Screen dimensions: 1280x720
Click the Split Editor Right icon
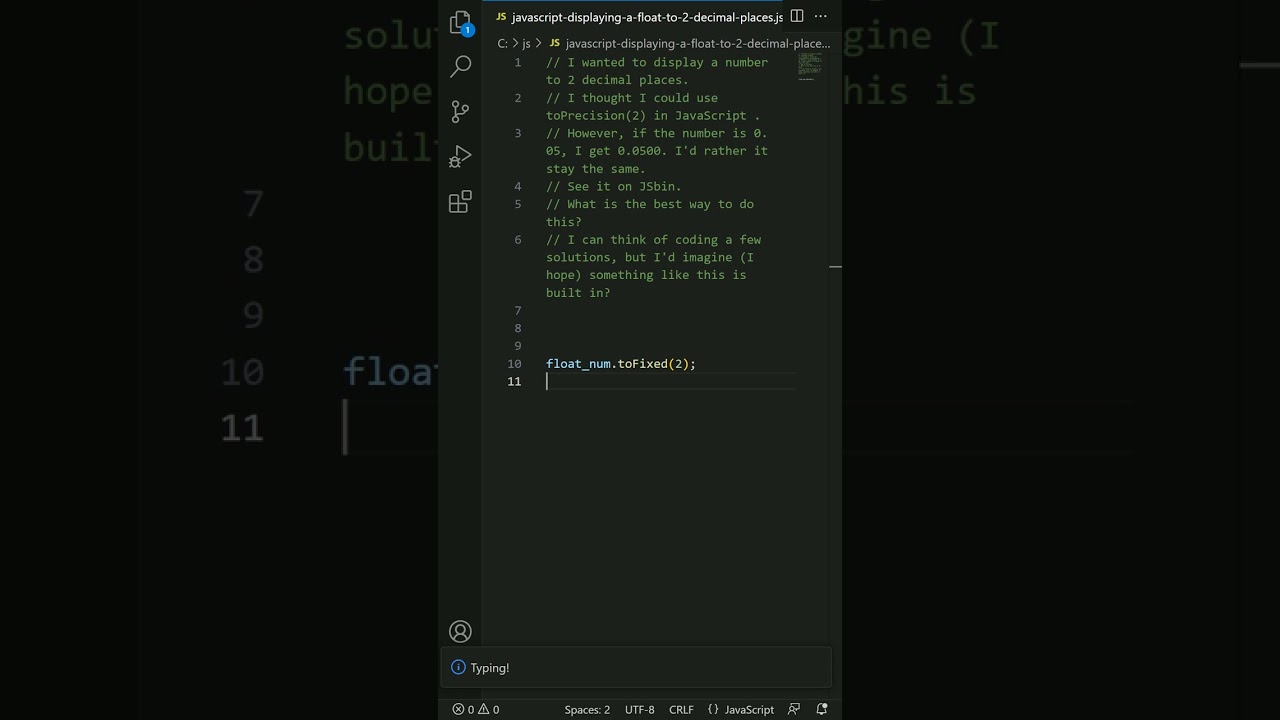797,16
